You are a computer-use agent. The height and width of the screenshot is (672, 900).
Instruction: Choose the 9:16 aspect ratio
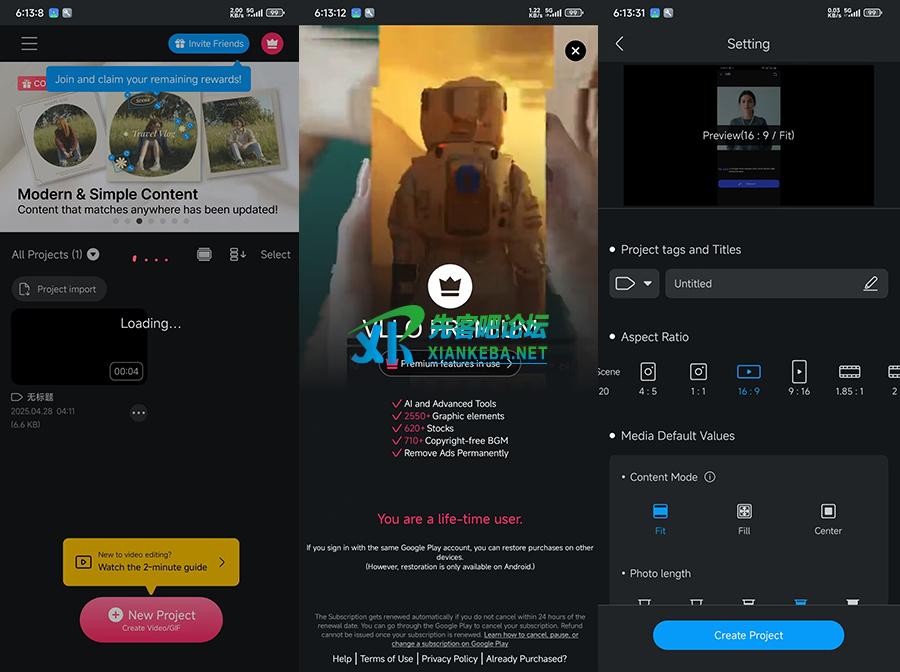point(799,378)
